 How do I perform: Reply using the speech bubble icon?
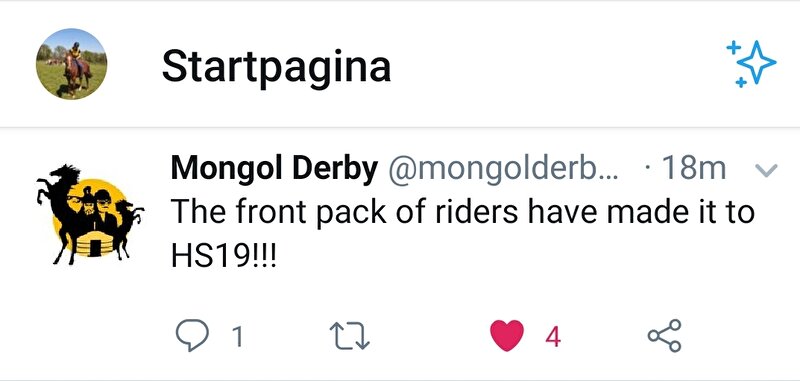click(192, 335)
